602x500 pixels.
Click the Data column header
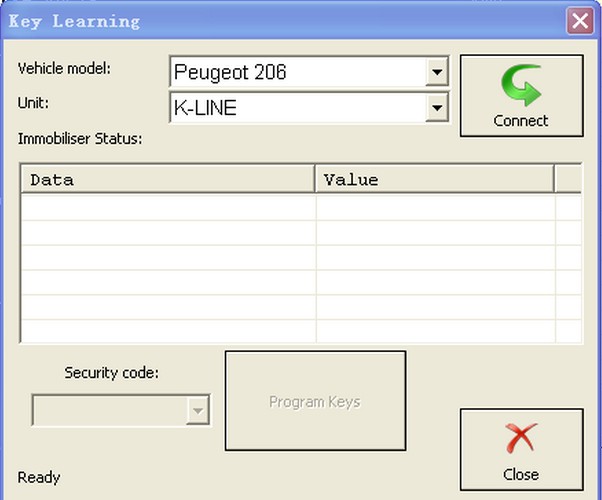pyautogui.click(x=168, y=179)
